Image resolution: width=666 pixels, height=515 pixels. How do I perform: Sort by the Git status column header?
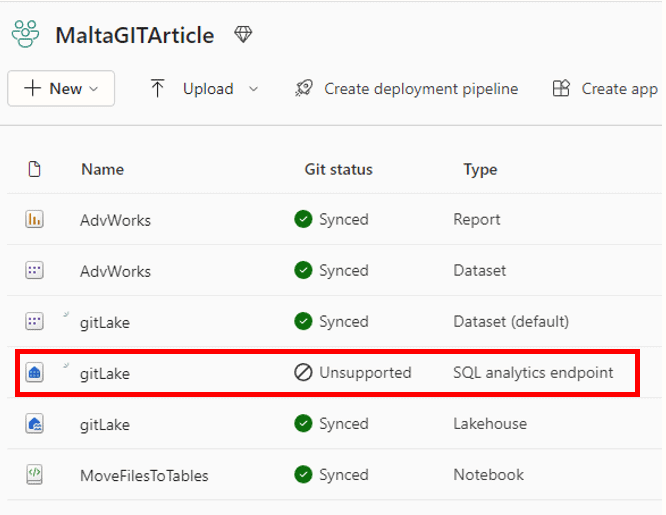[x=339, y=169]
